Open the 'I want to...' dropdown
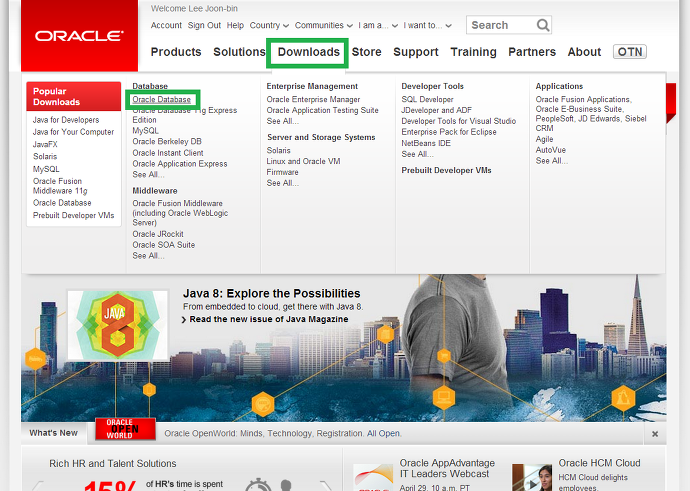Screen dimensions: 690x491 pos(427,26)
